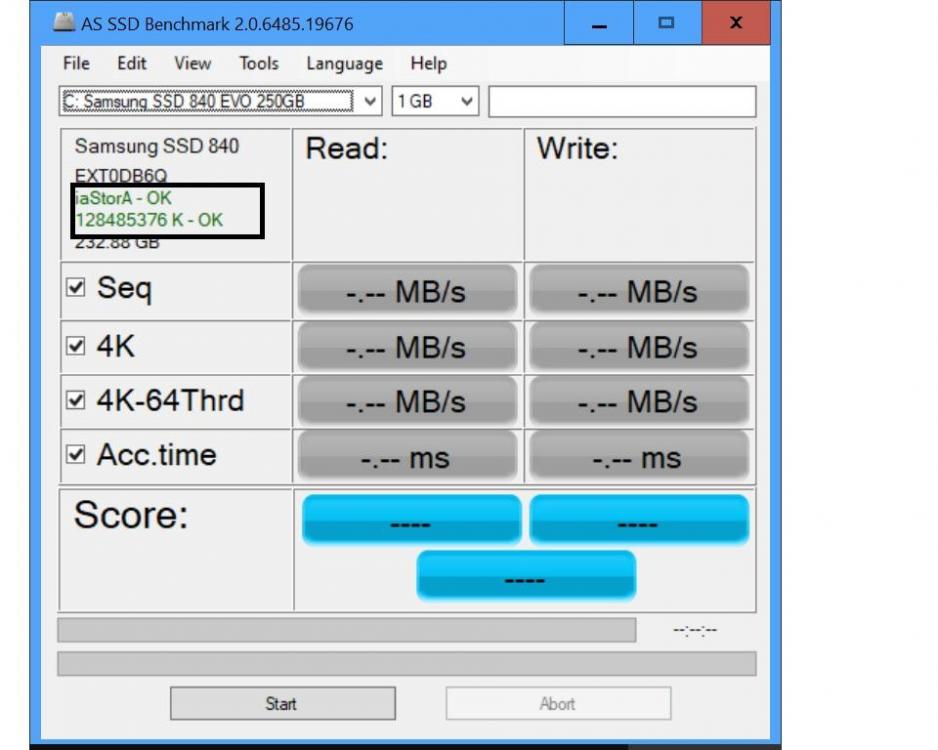The height and width of the screenshot is (750, 938).
Task: Click the lower progress bar
Action: [x=407, y=663]
